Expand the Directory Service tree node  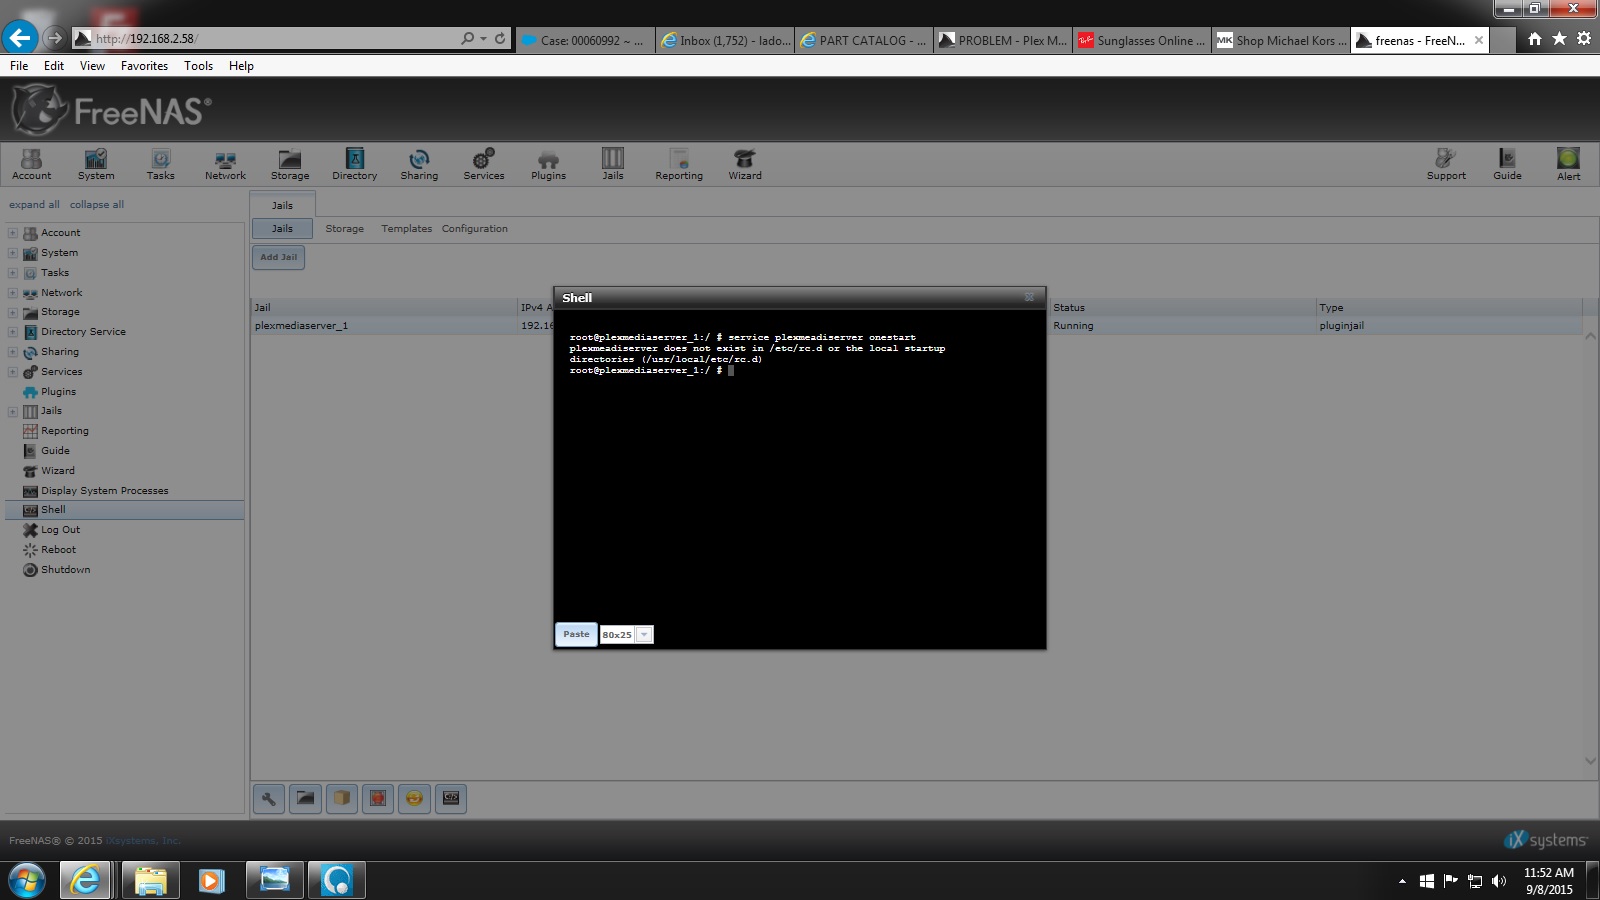click(x=12, y=332)
